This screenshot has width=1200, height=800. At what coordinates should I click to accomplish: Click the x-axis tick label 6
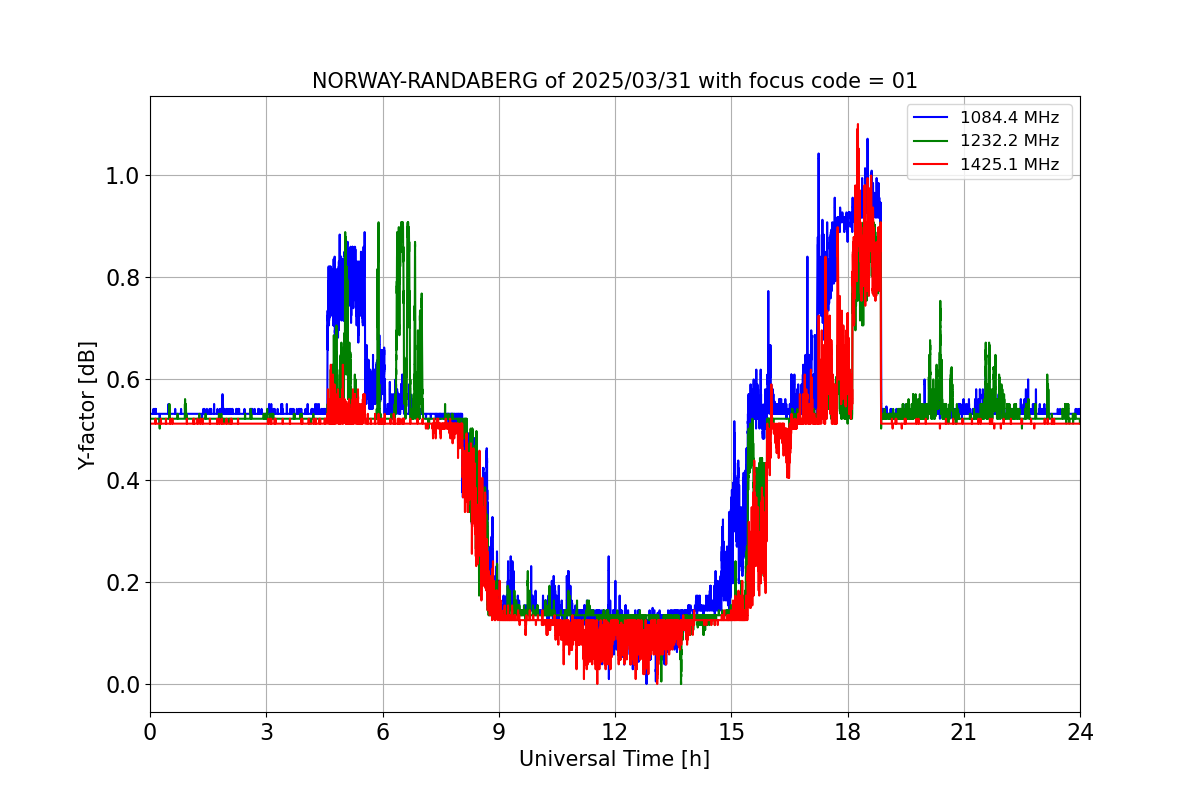(x=382, y=732)
